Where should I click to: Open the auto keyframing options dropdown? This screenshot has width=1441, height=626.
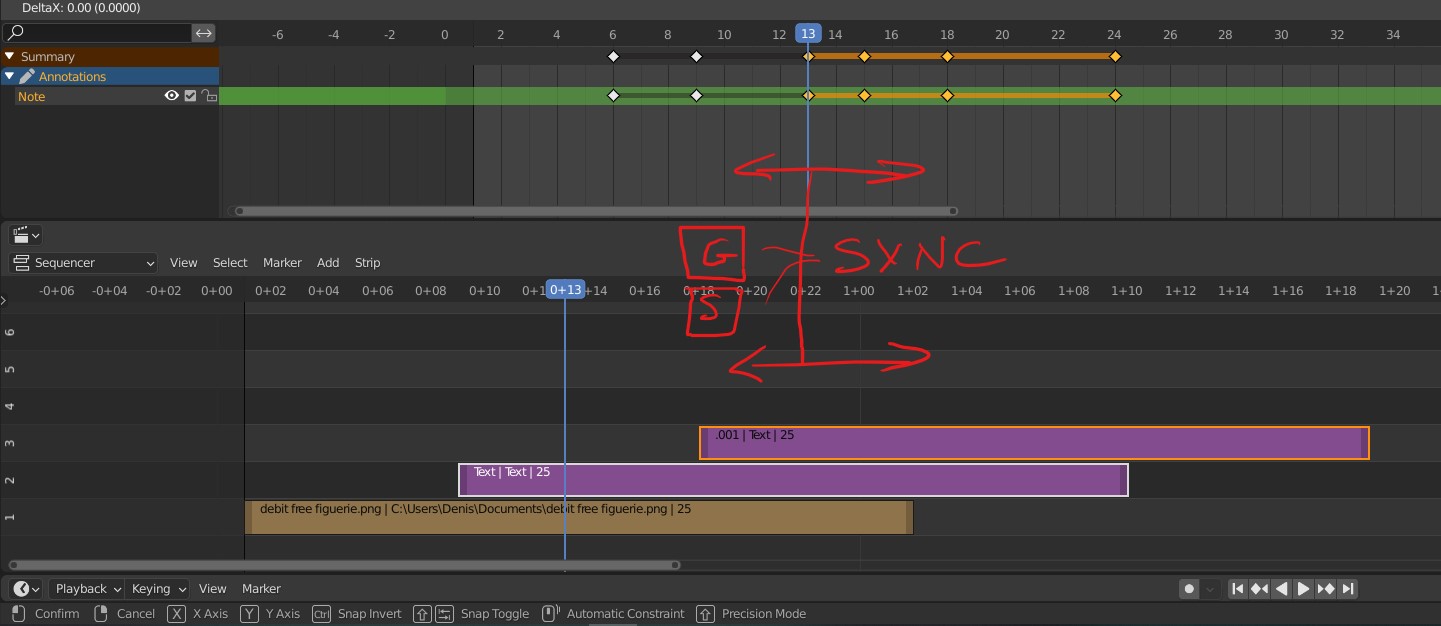coord(1210,589)
